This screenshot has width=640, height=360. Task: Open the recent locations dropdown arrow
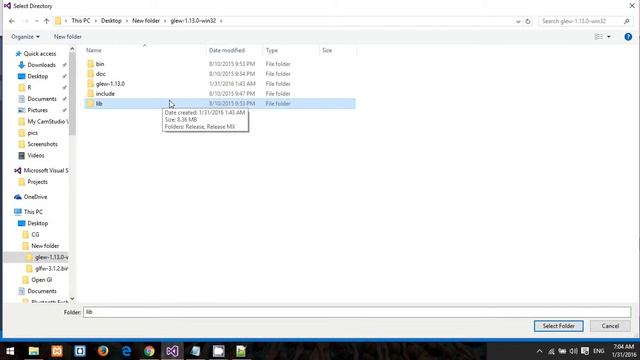pos(37,21)
